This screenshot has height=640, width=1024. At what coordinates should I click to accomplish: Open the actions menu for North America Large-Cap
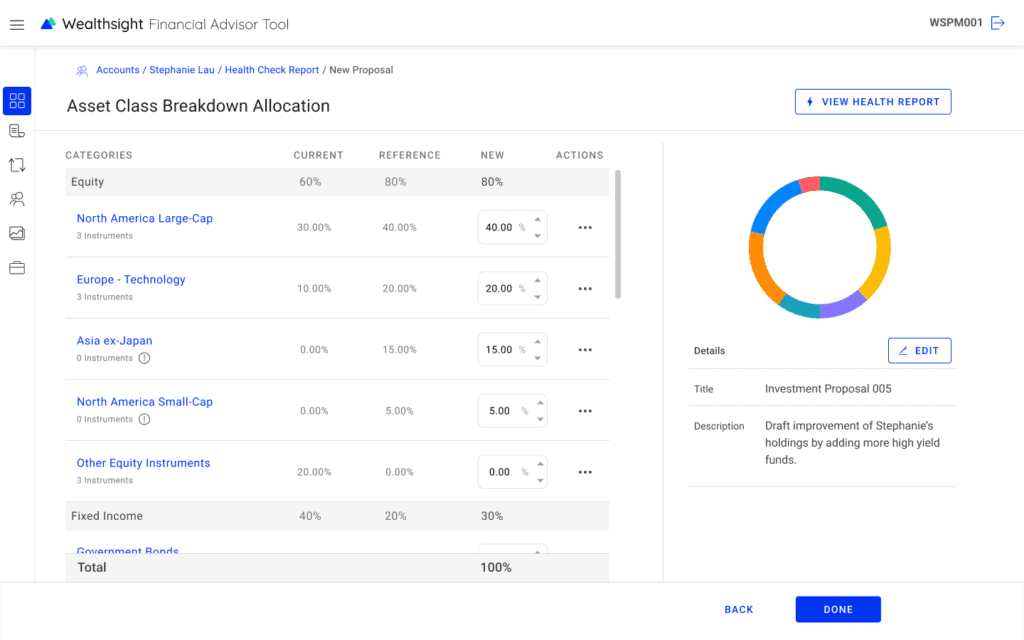585,227
